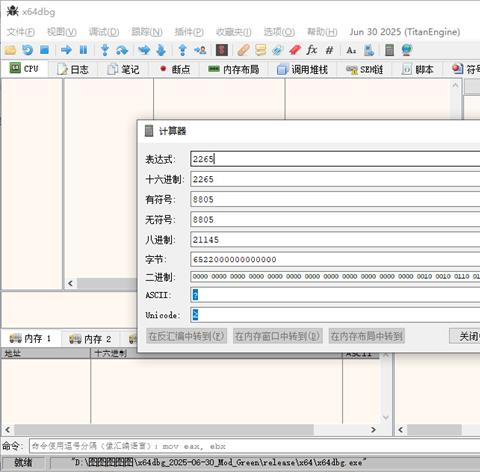Click the dump horizontal scrollbar left arrow
This screenshot has height=472, width=480.
pos(7,430)
